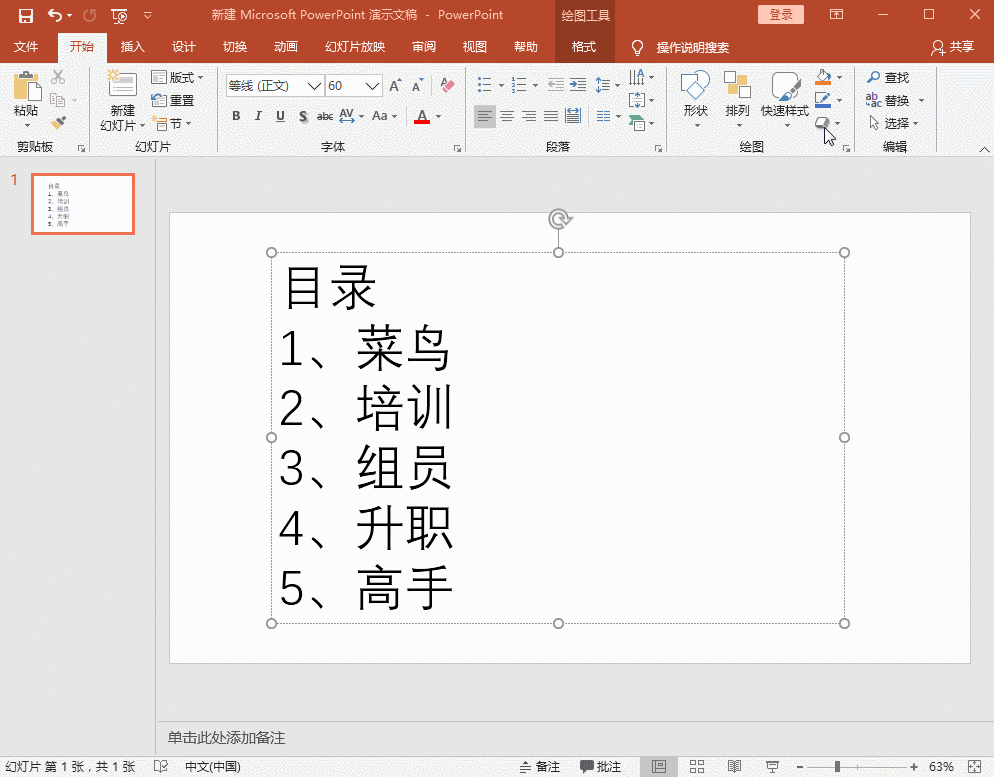Apply bold formatting
Image resolution: width=994 pixels, height=777 pixels.
pyautogui.click(x=236, y=116)
